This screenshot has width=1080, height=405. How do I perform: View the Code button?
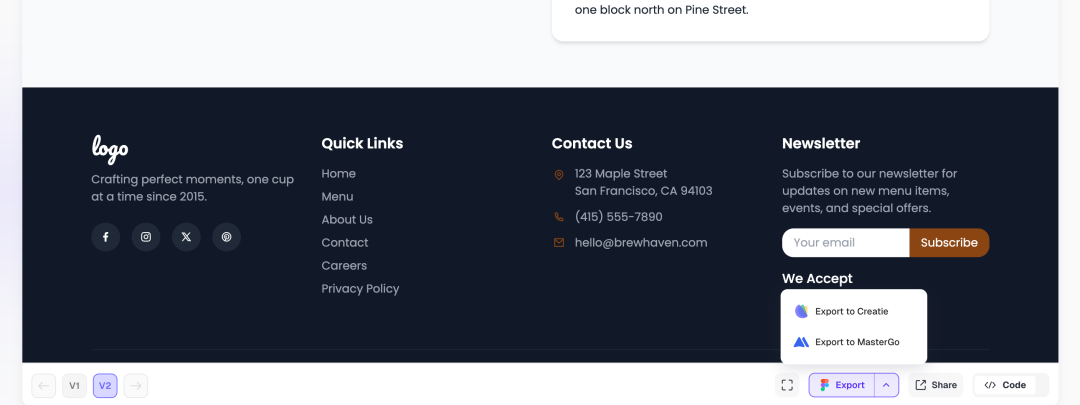(x=1005, y=385)
